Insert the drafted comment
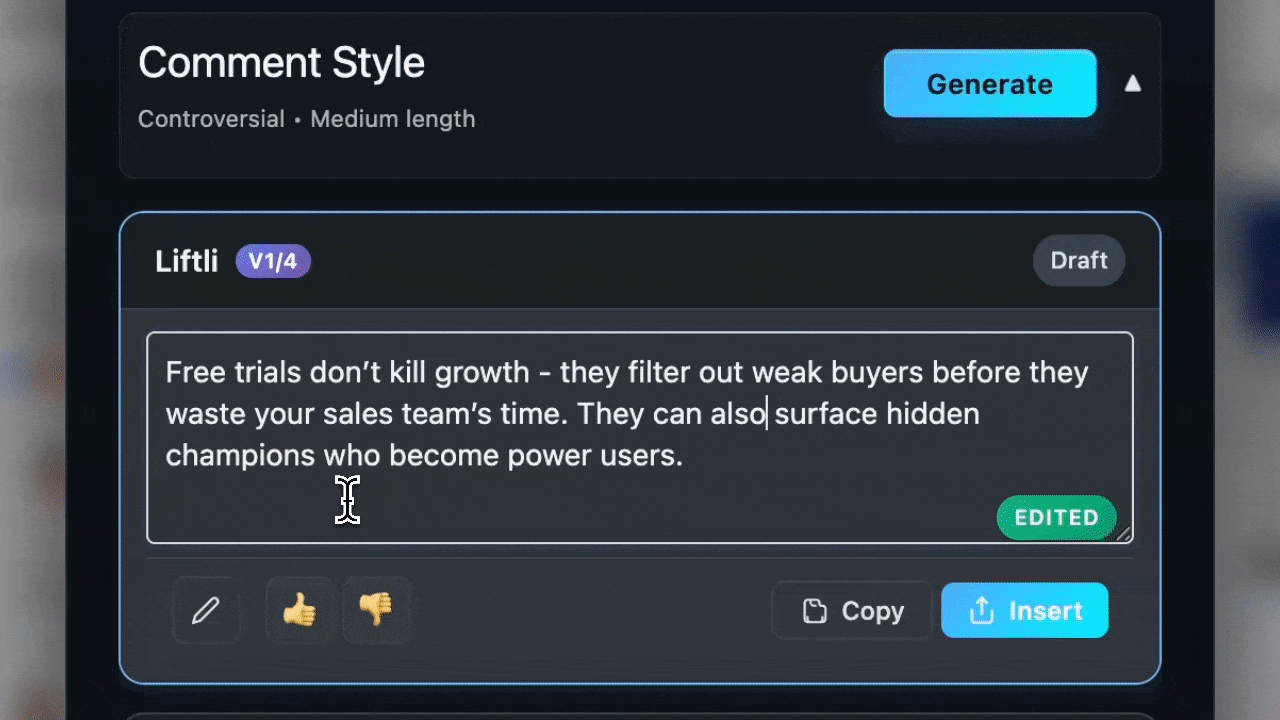 coord(1025,611)
